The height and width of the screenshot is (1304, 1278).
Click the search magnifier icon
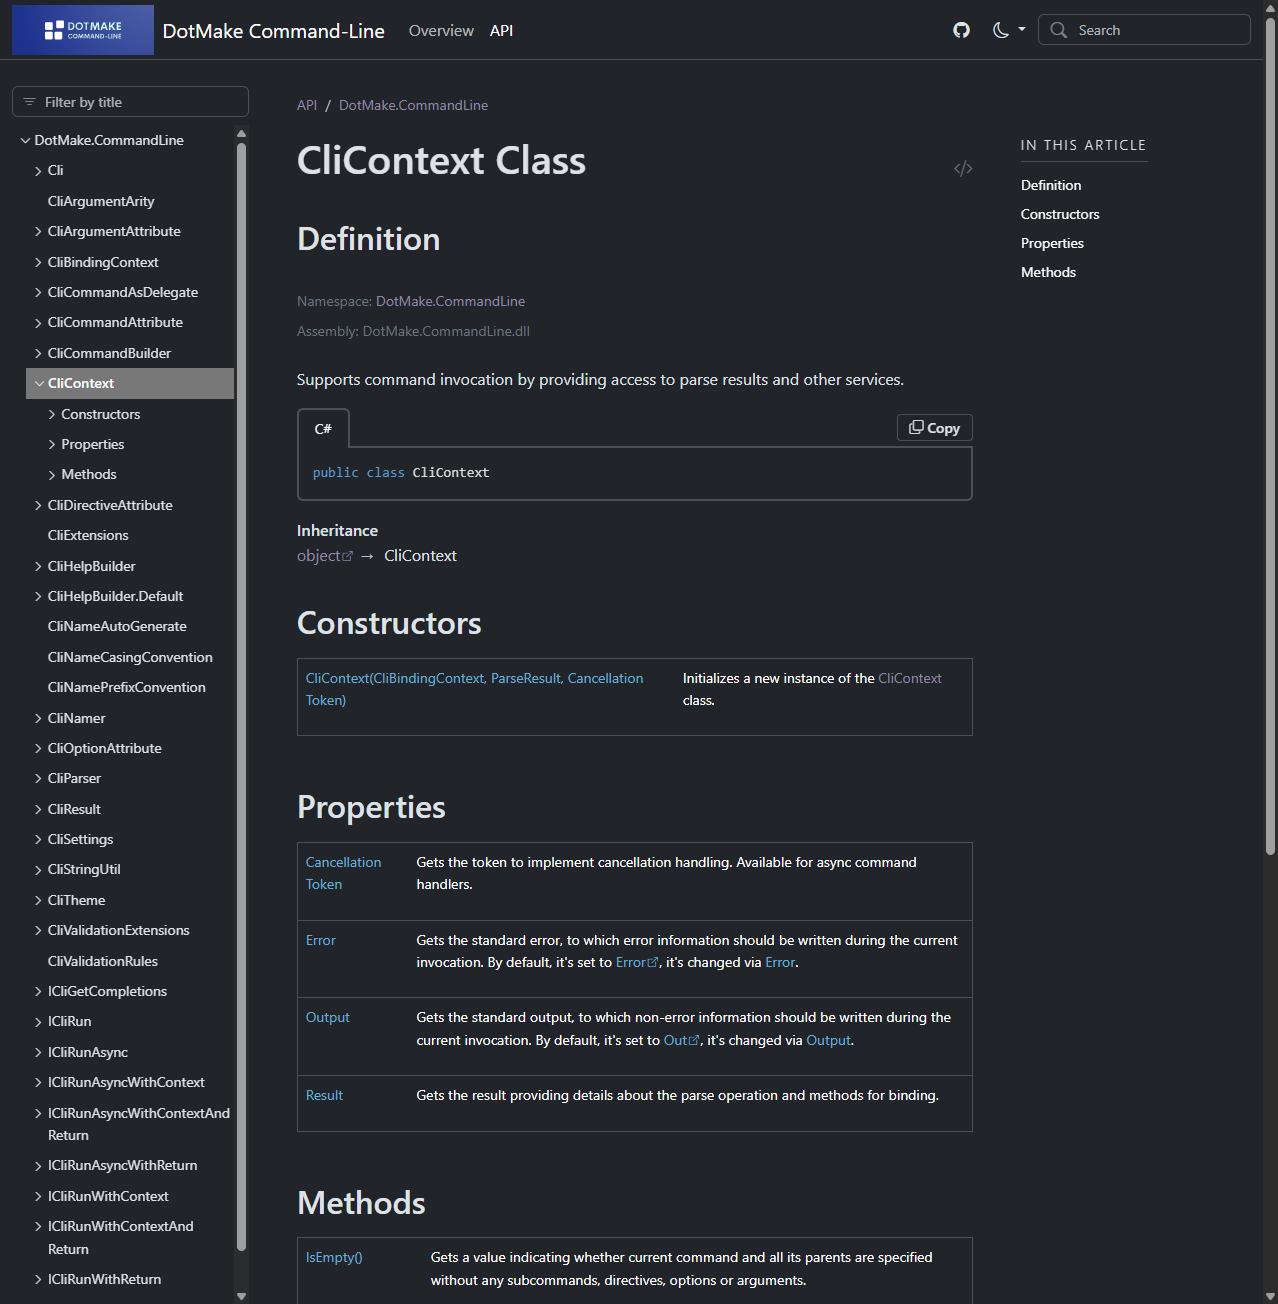point(1058,30)
